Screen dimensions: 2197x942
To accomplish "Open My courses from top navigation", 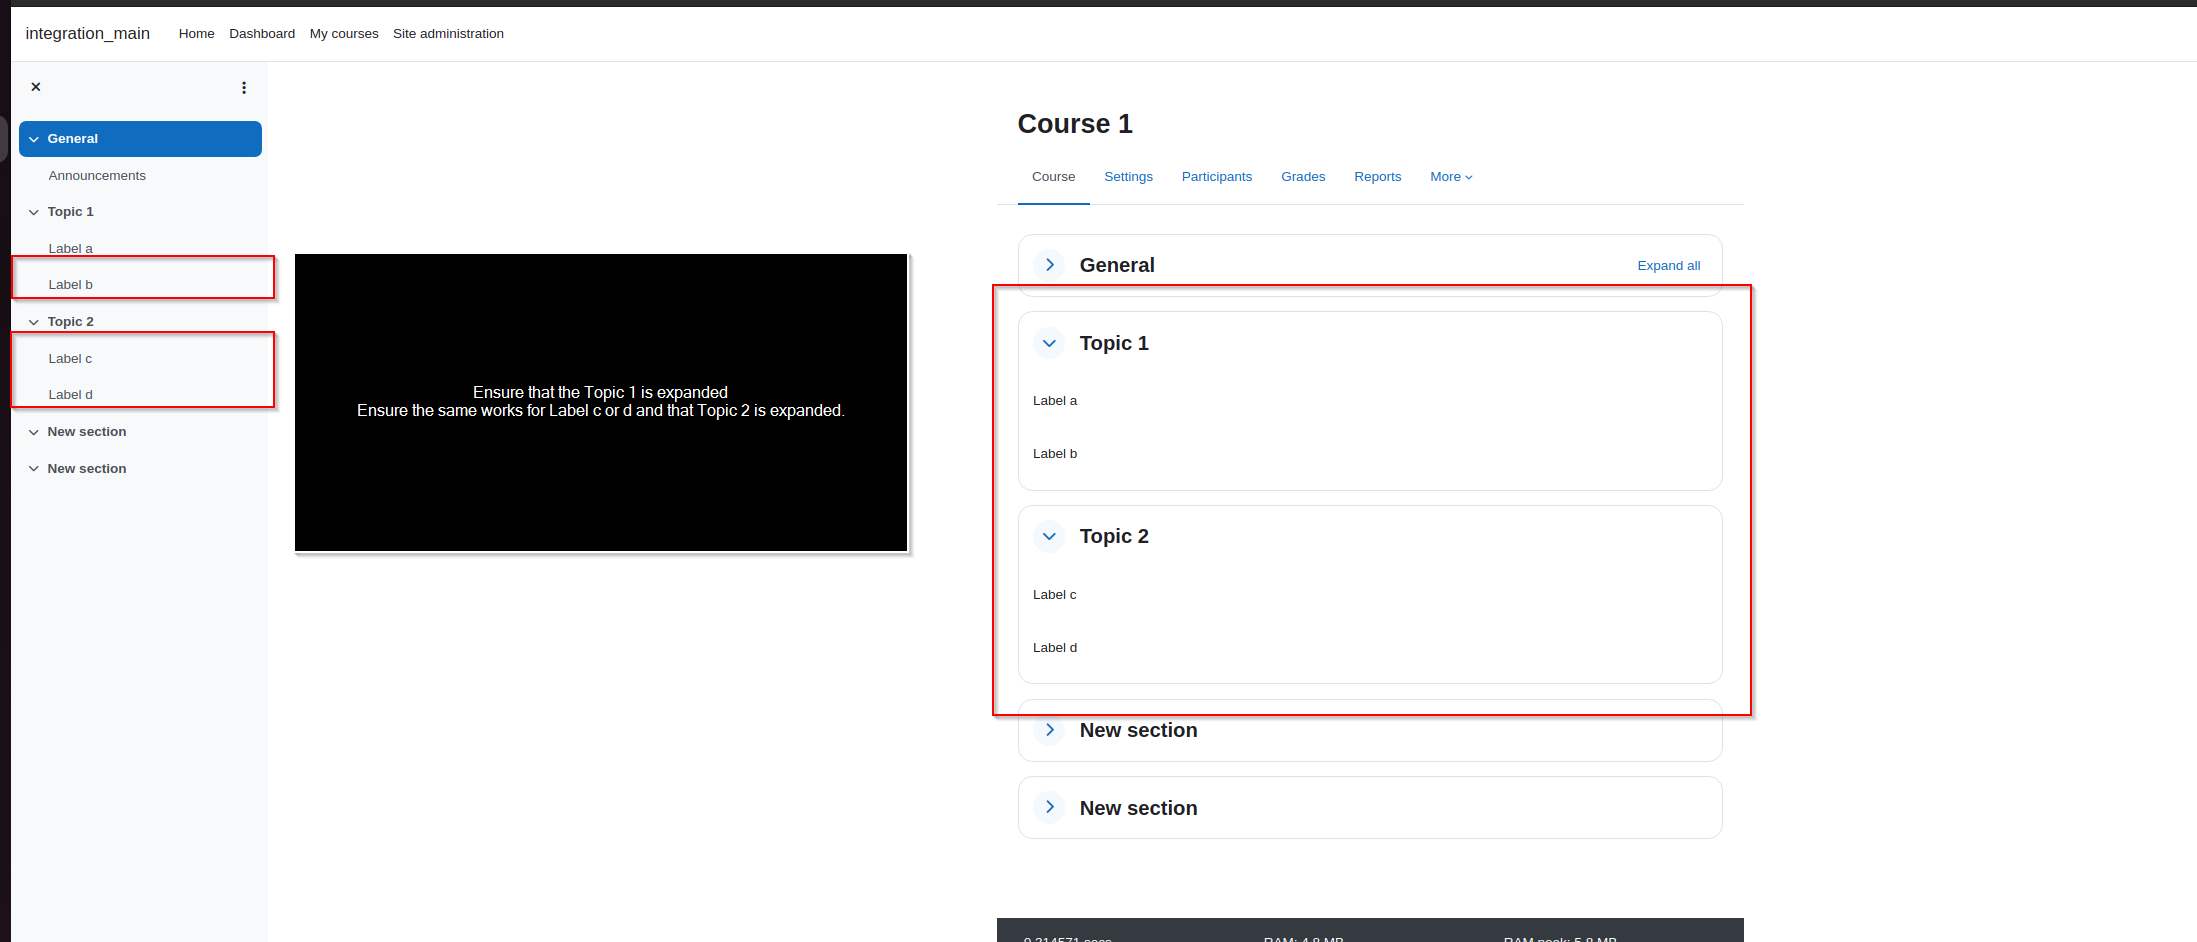I will pos(344,34).
